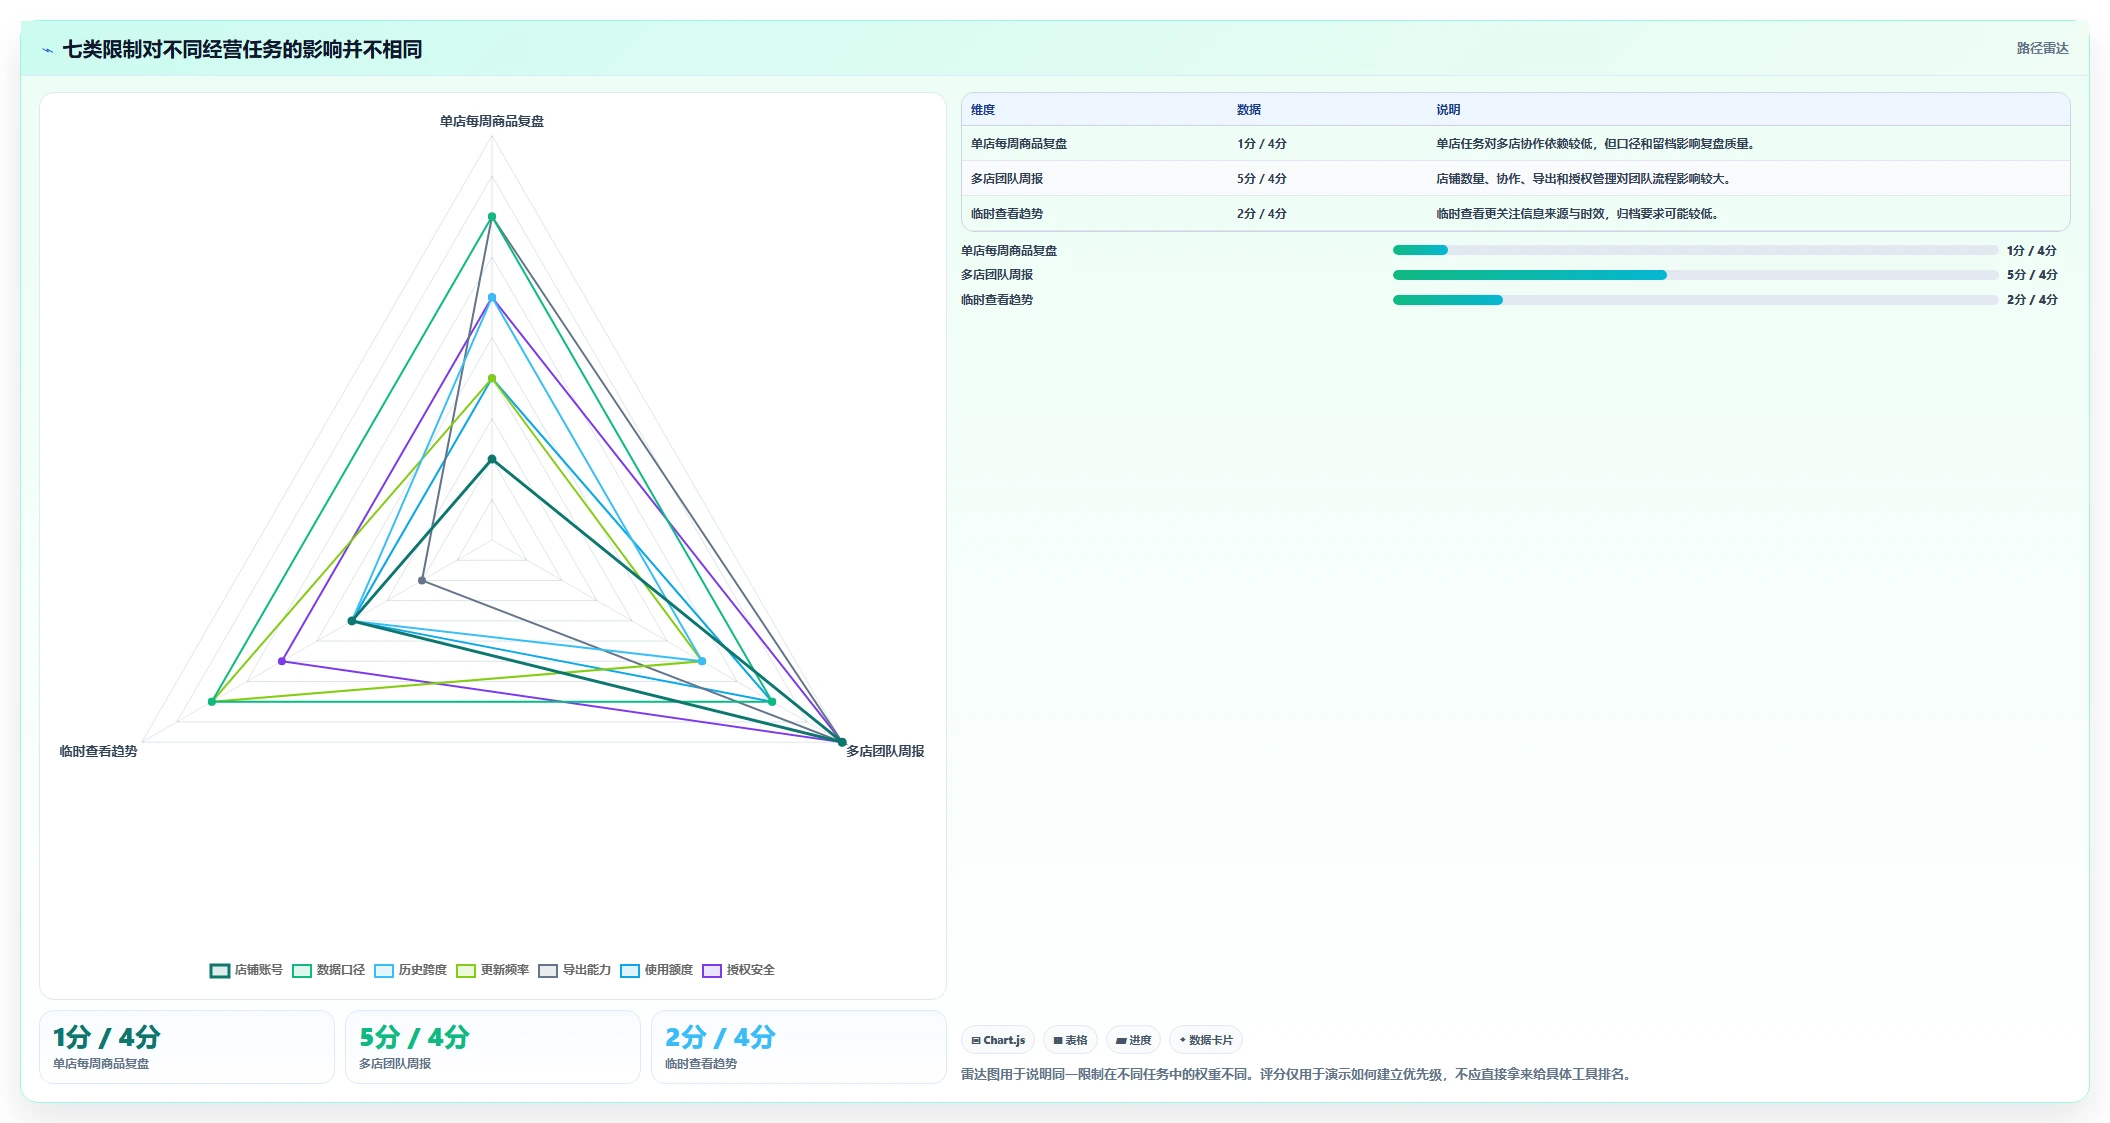Image resolution: width=2110 pixels, height=1123 pixels.
Task: Click the 路径雷达 label in header
Action: tap(2042, 48)
